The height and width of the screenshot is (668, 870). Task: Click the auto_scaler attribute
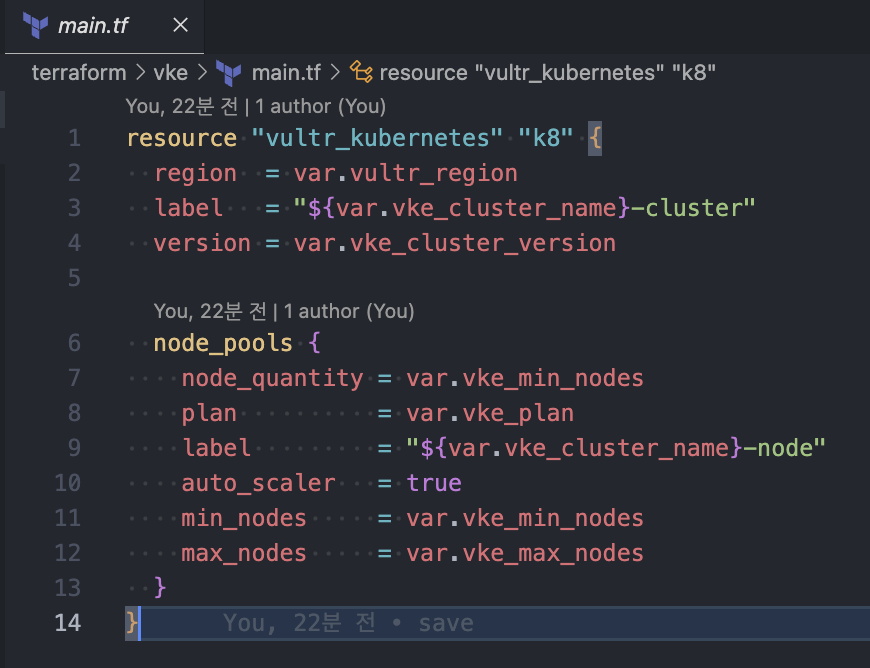click(259, 483)
